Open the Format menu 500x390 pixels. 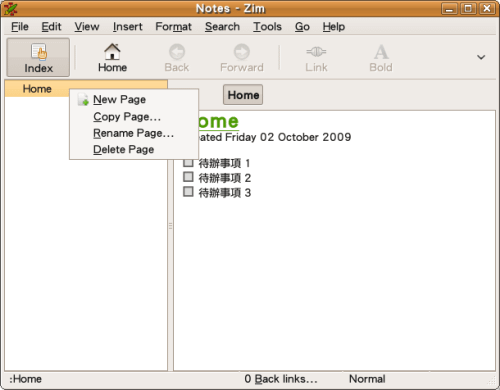point(173,27)
